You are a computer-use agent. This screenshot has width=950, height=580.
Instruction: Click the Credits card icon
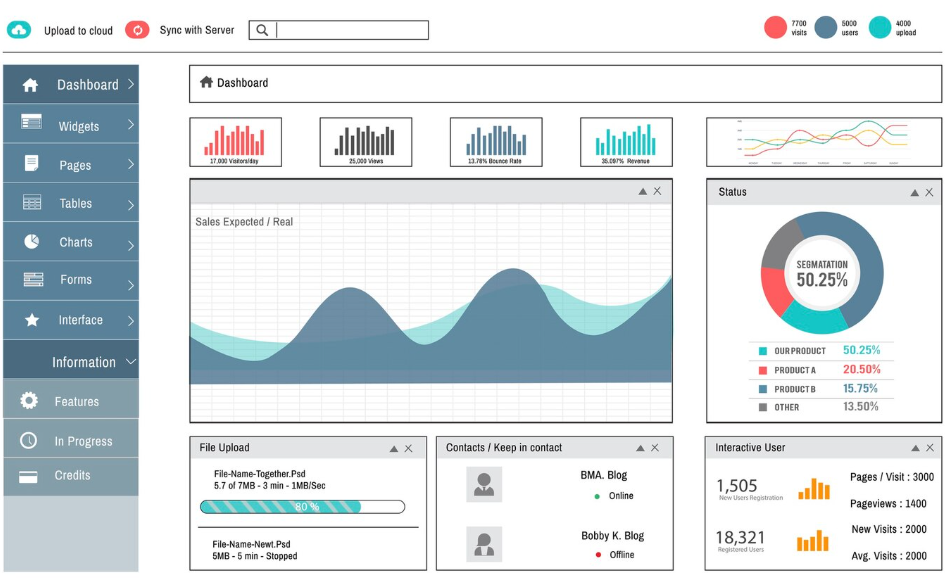pos(28,477)
